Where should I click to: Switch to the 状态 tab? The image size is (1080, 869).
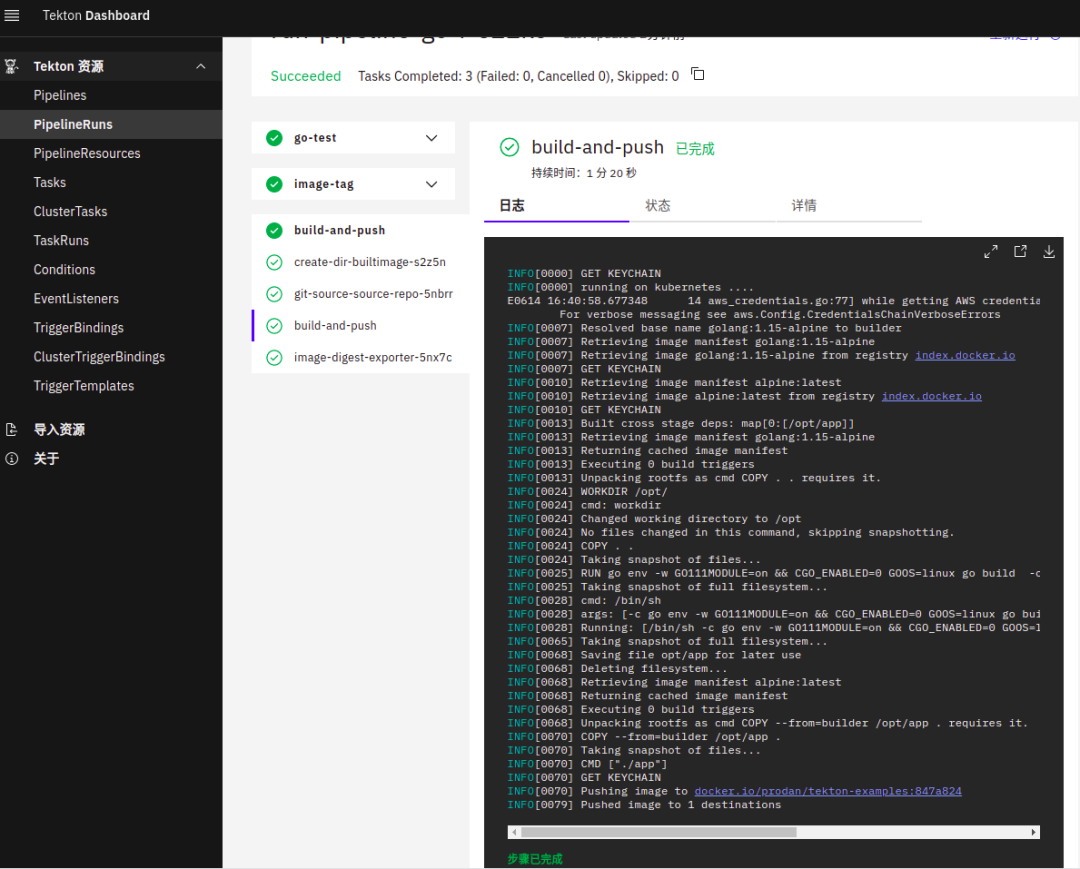[658, 205]
